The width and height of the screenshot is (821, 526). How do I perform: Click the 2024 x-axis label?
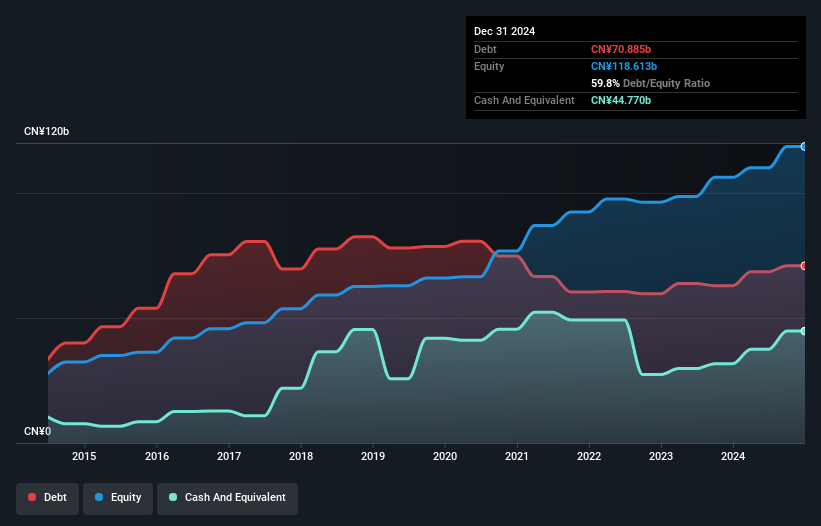click(x=733, y=456)
